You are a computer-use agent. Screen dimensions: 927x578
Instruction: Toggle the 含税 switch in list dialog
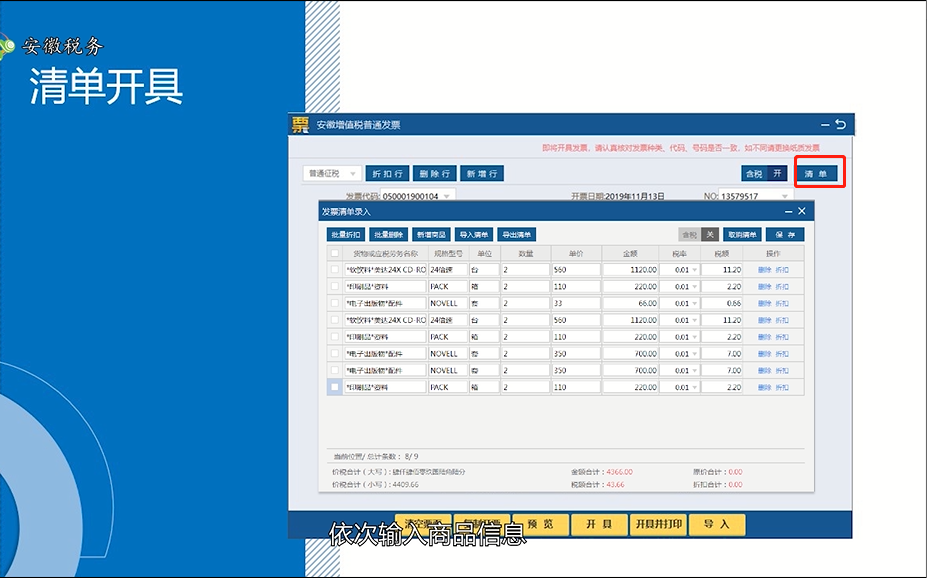pos(699,234)
